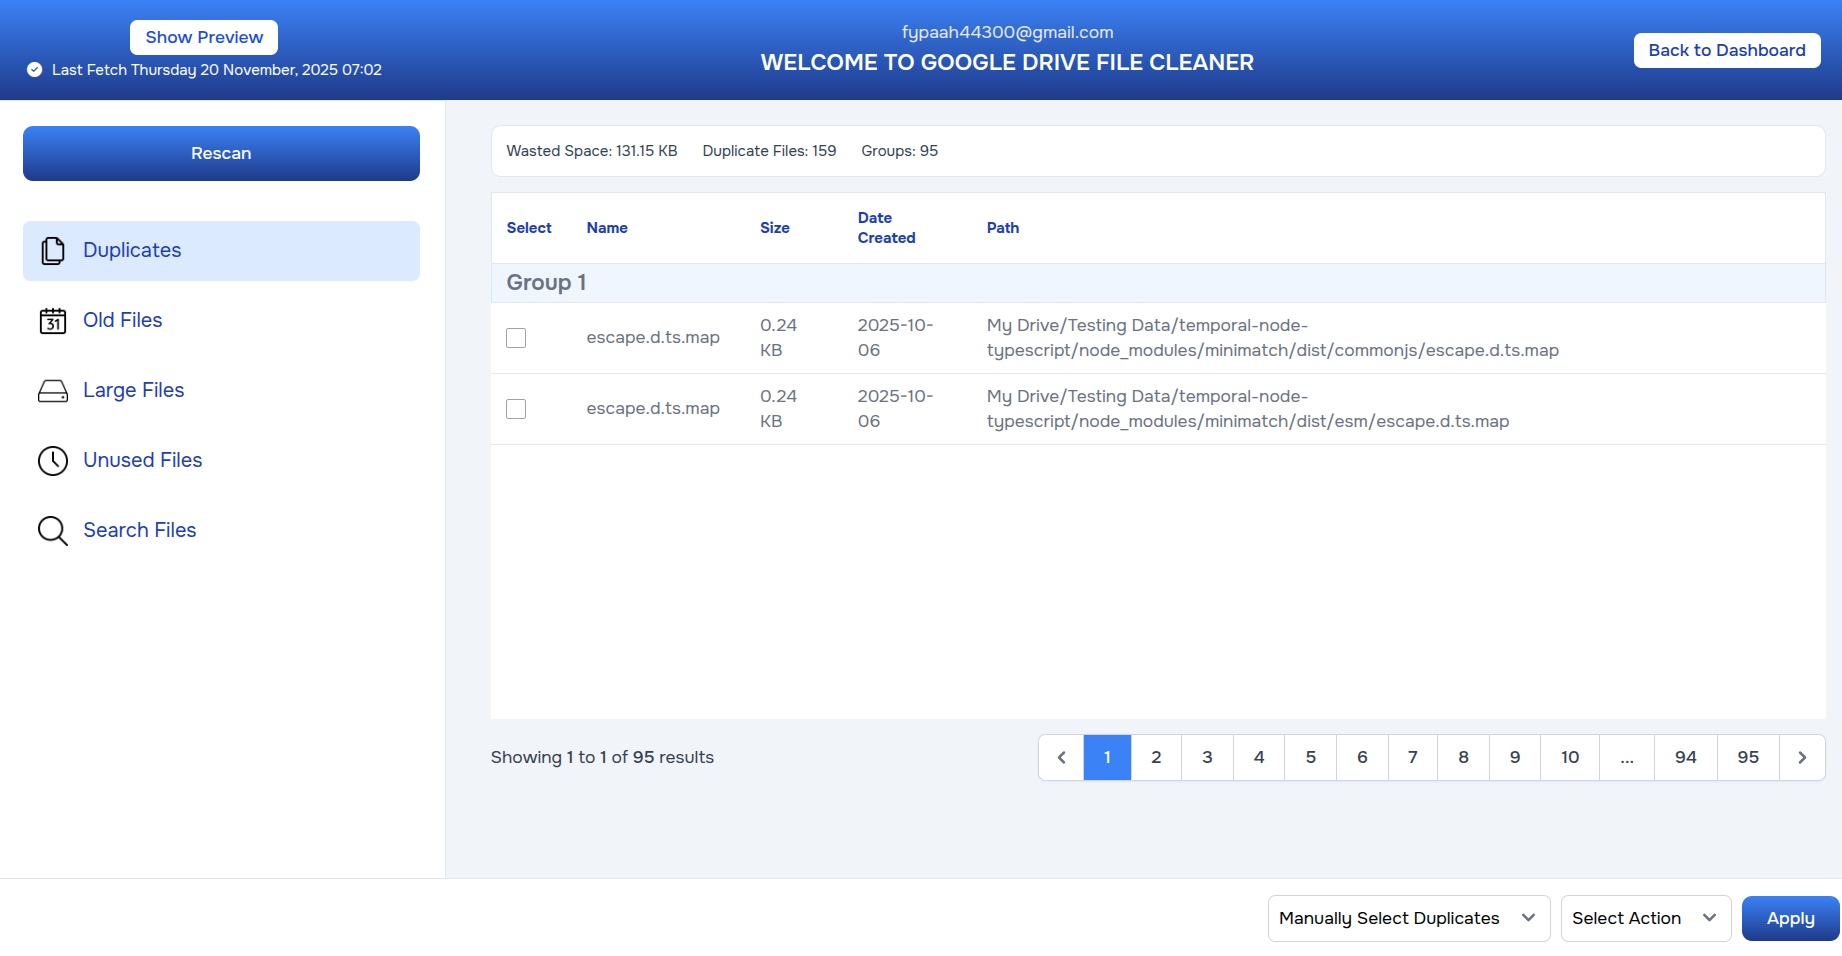Viewport: 1842px width, 956px height.
Task: Click the Show Preview button
Action: [203, 37]
